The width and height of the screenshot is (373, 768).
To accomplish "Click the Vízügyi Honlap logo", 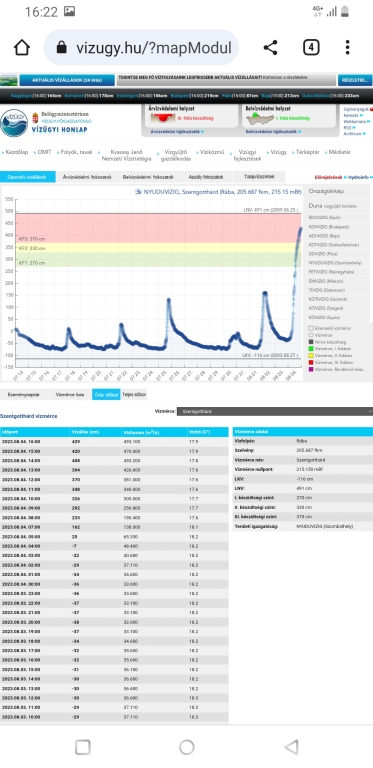I will (x=45, y=122).
